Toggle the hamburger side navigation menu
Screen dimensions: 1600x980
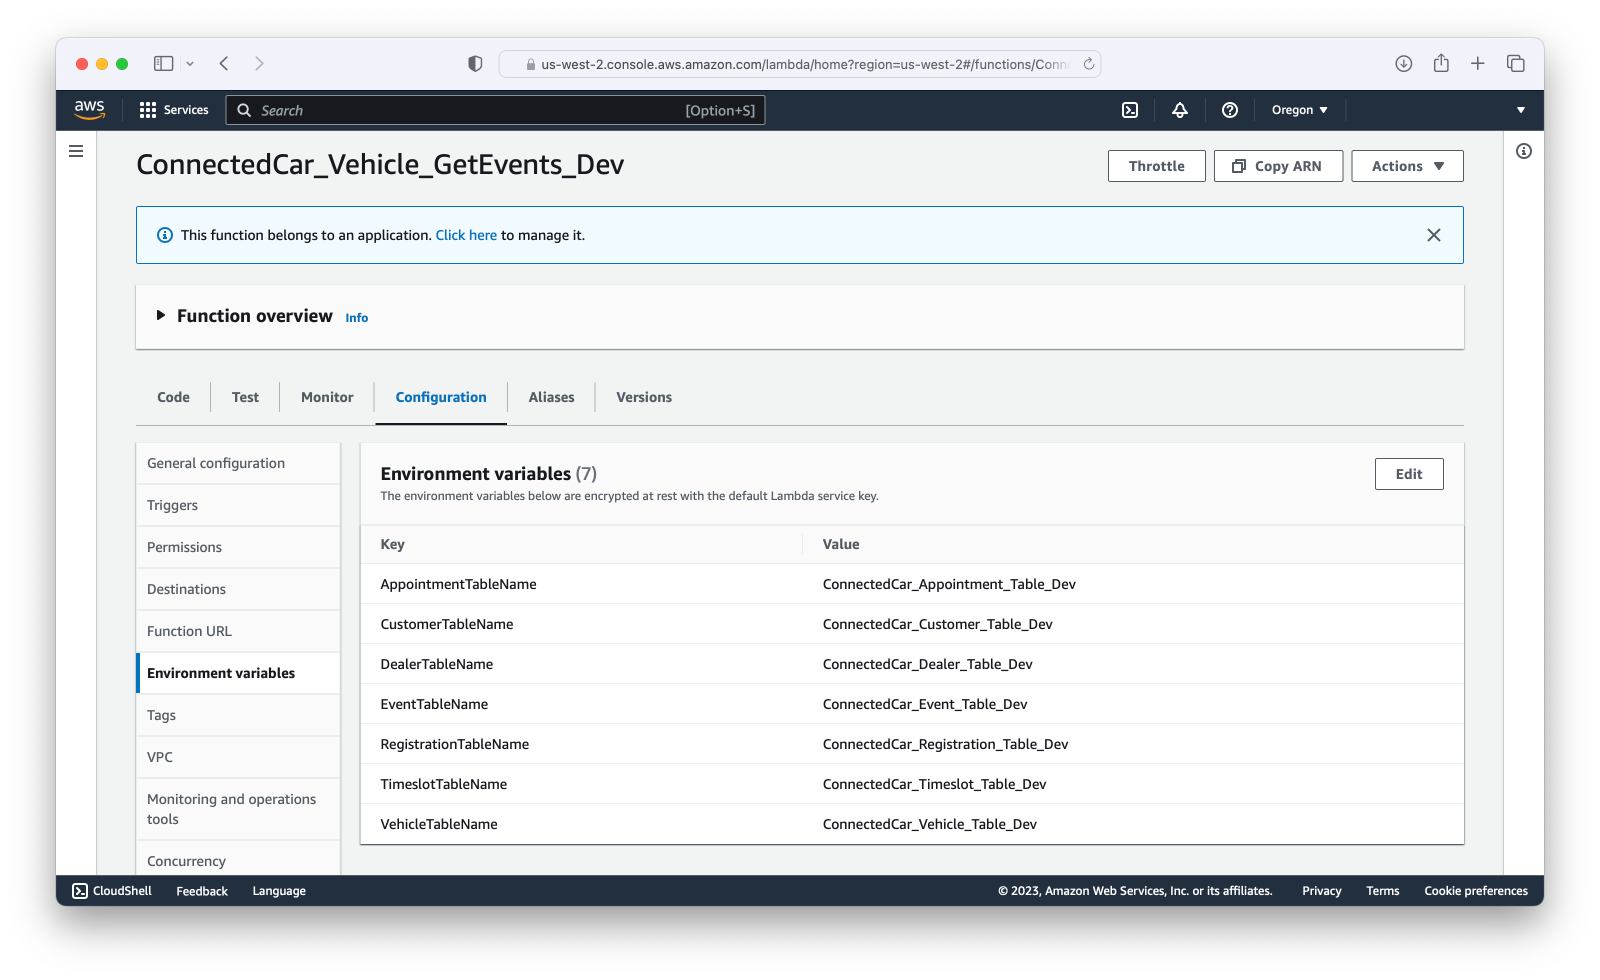76,151
